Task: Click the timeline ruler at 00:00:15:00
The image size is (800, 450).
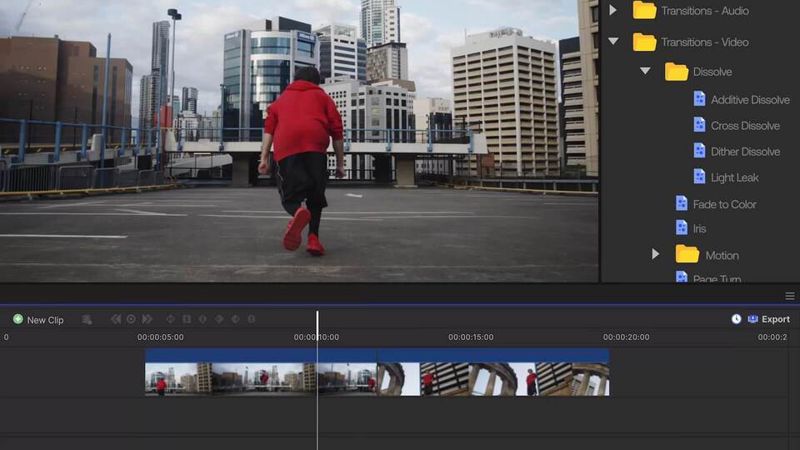Action: (470, 337)
